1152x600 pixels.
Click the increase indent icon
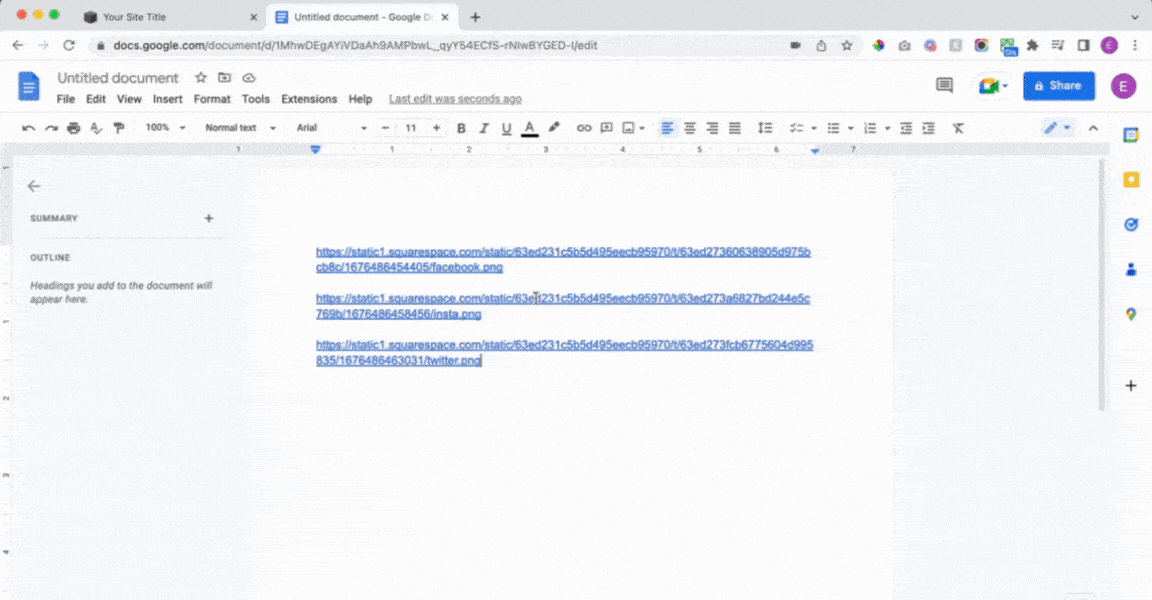tap(929, 129)
